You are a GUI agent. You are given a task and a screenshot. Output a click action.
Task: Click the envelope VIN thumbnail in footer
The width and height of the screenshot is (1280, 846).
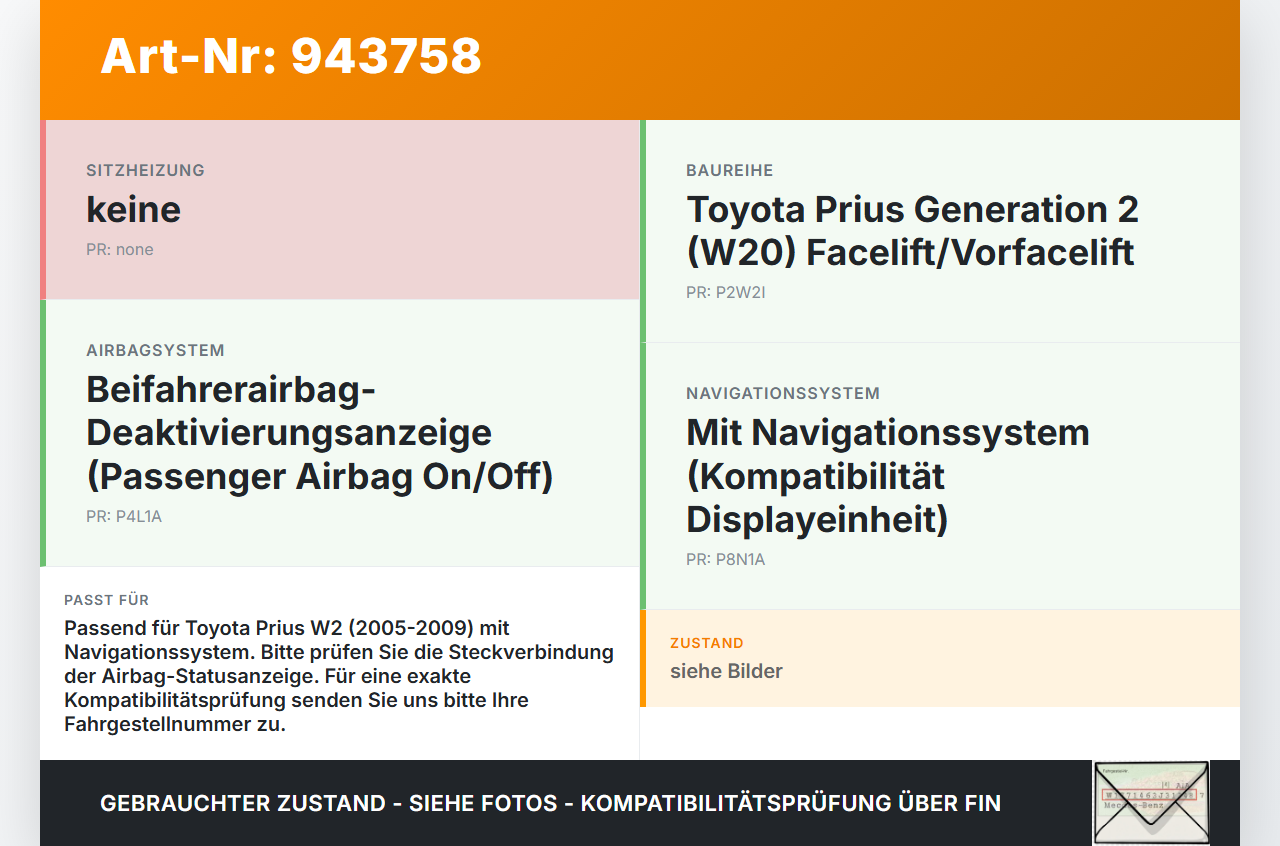[x=1151, y=803]
